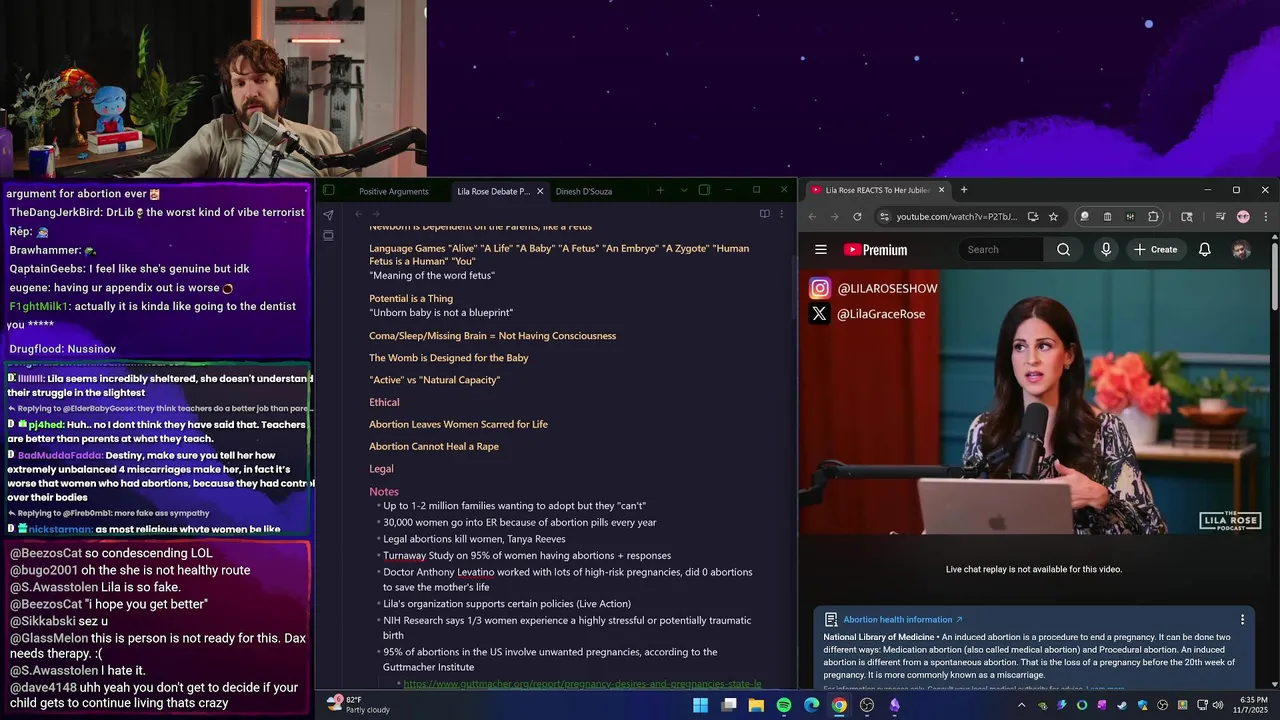
Task: Show hidden system tray icons
Action: [1022, 705]
